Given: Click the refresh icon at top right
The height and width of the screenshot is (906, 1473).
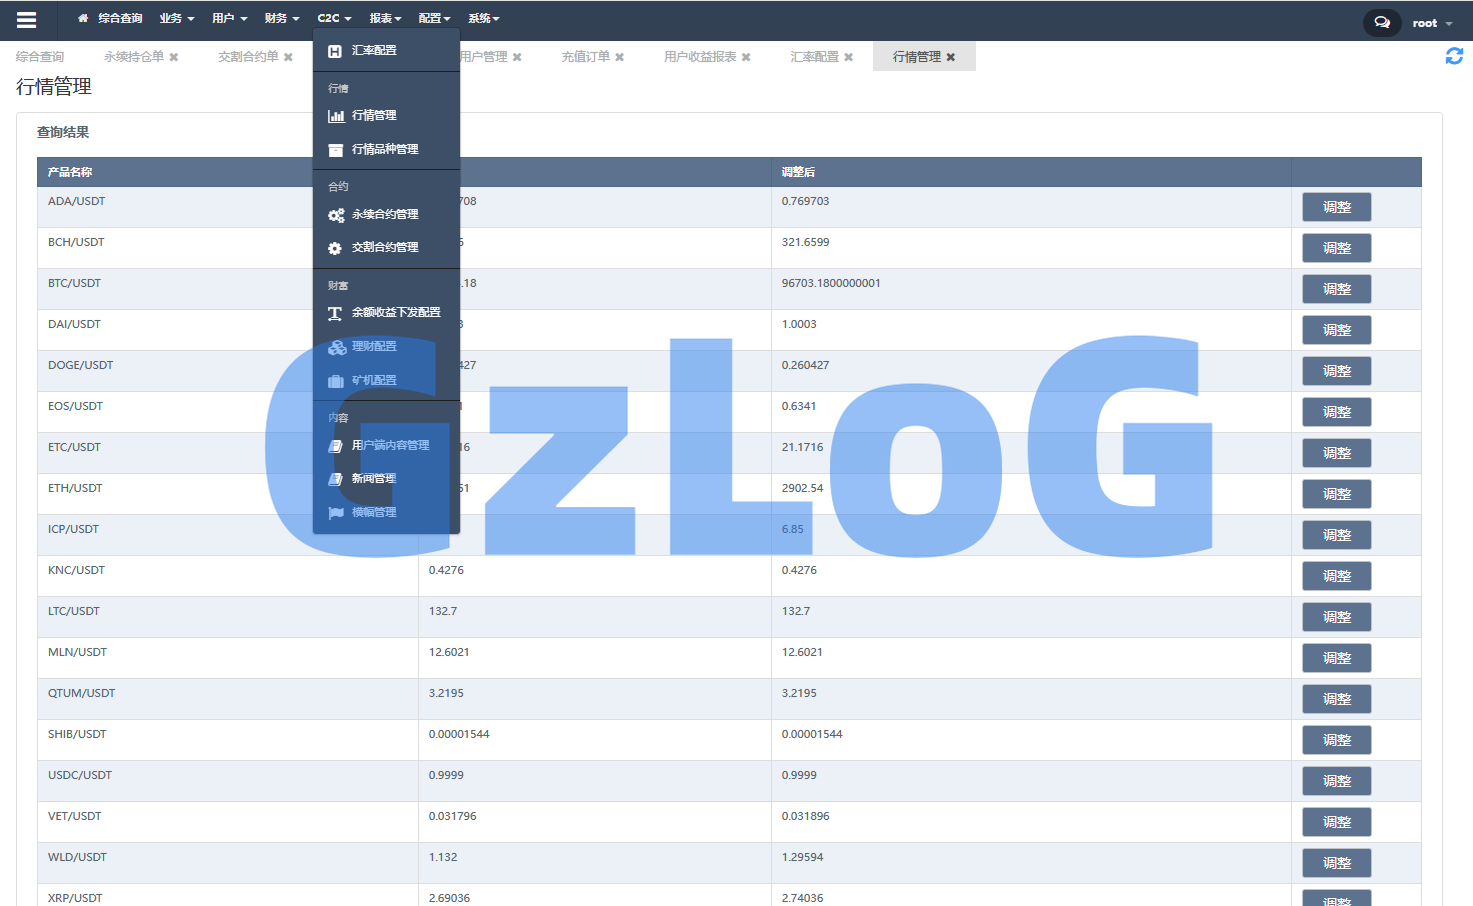Looking at the screenshot, I should click(1454, 57).
